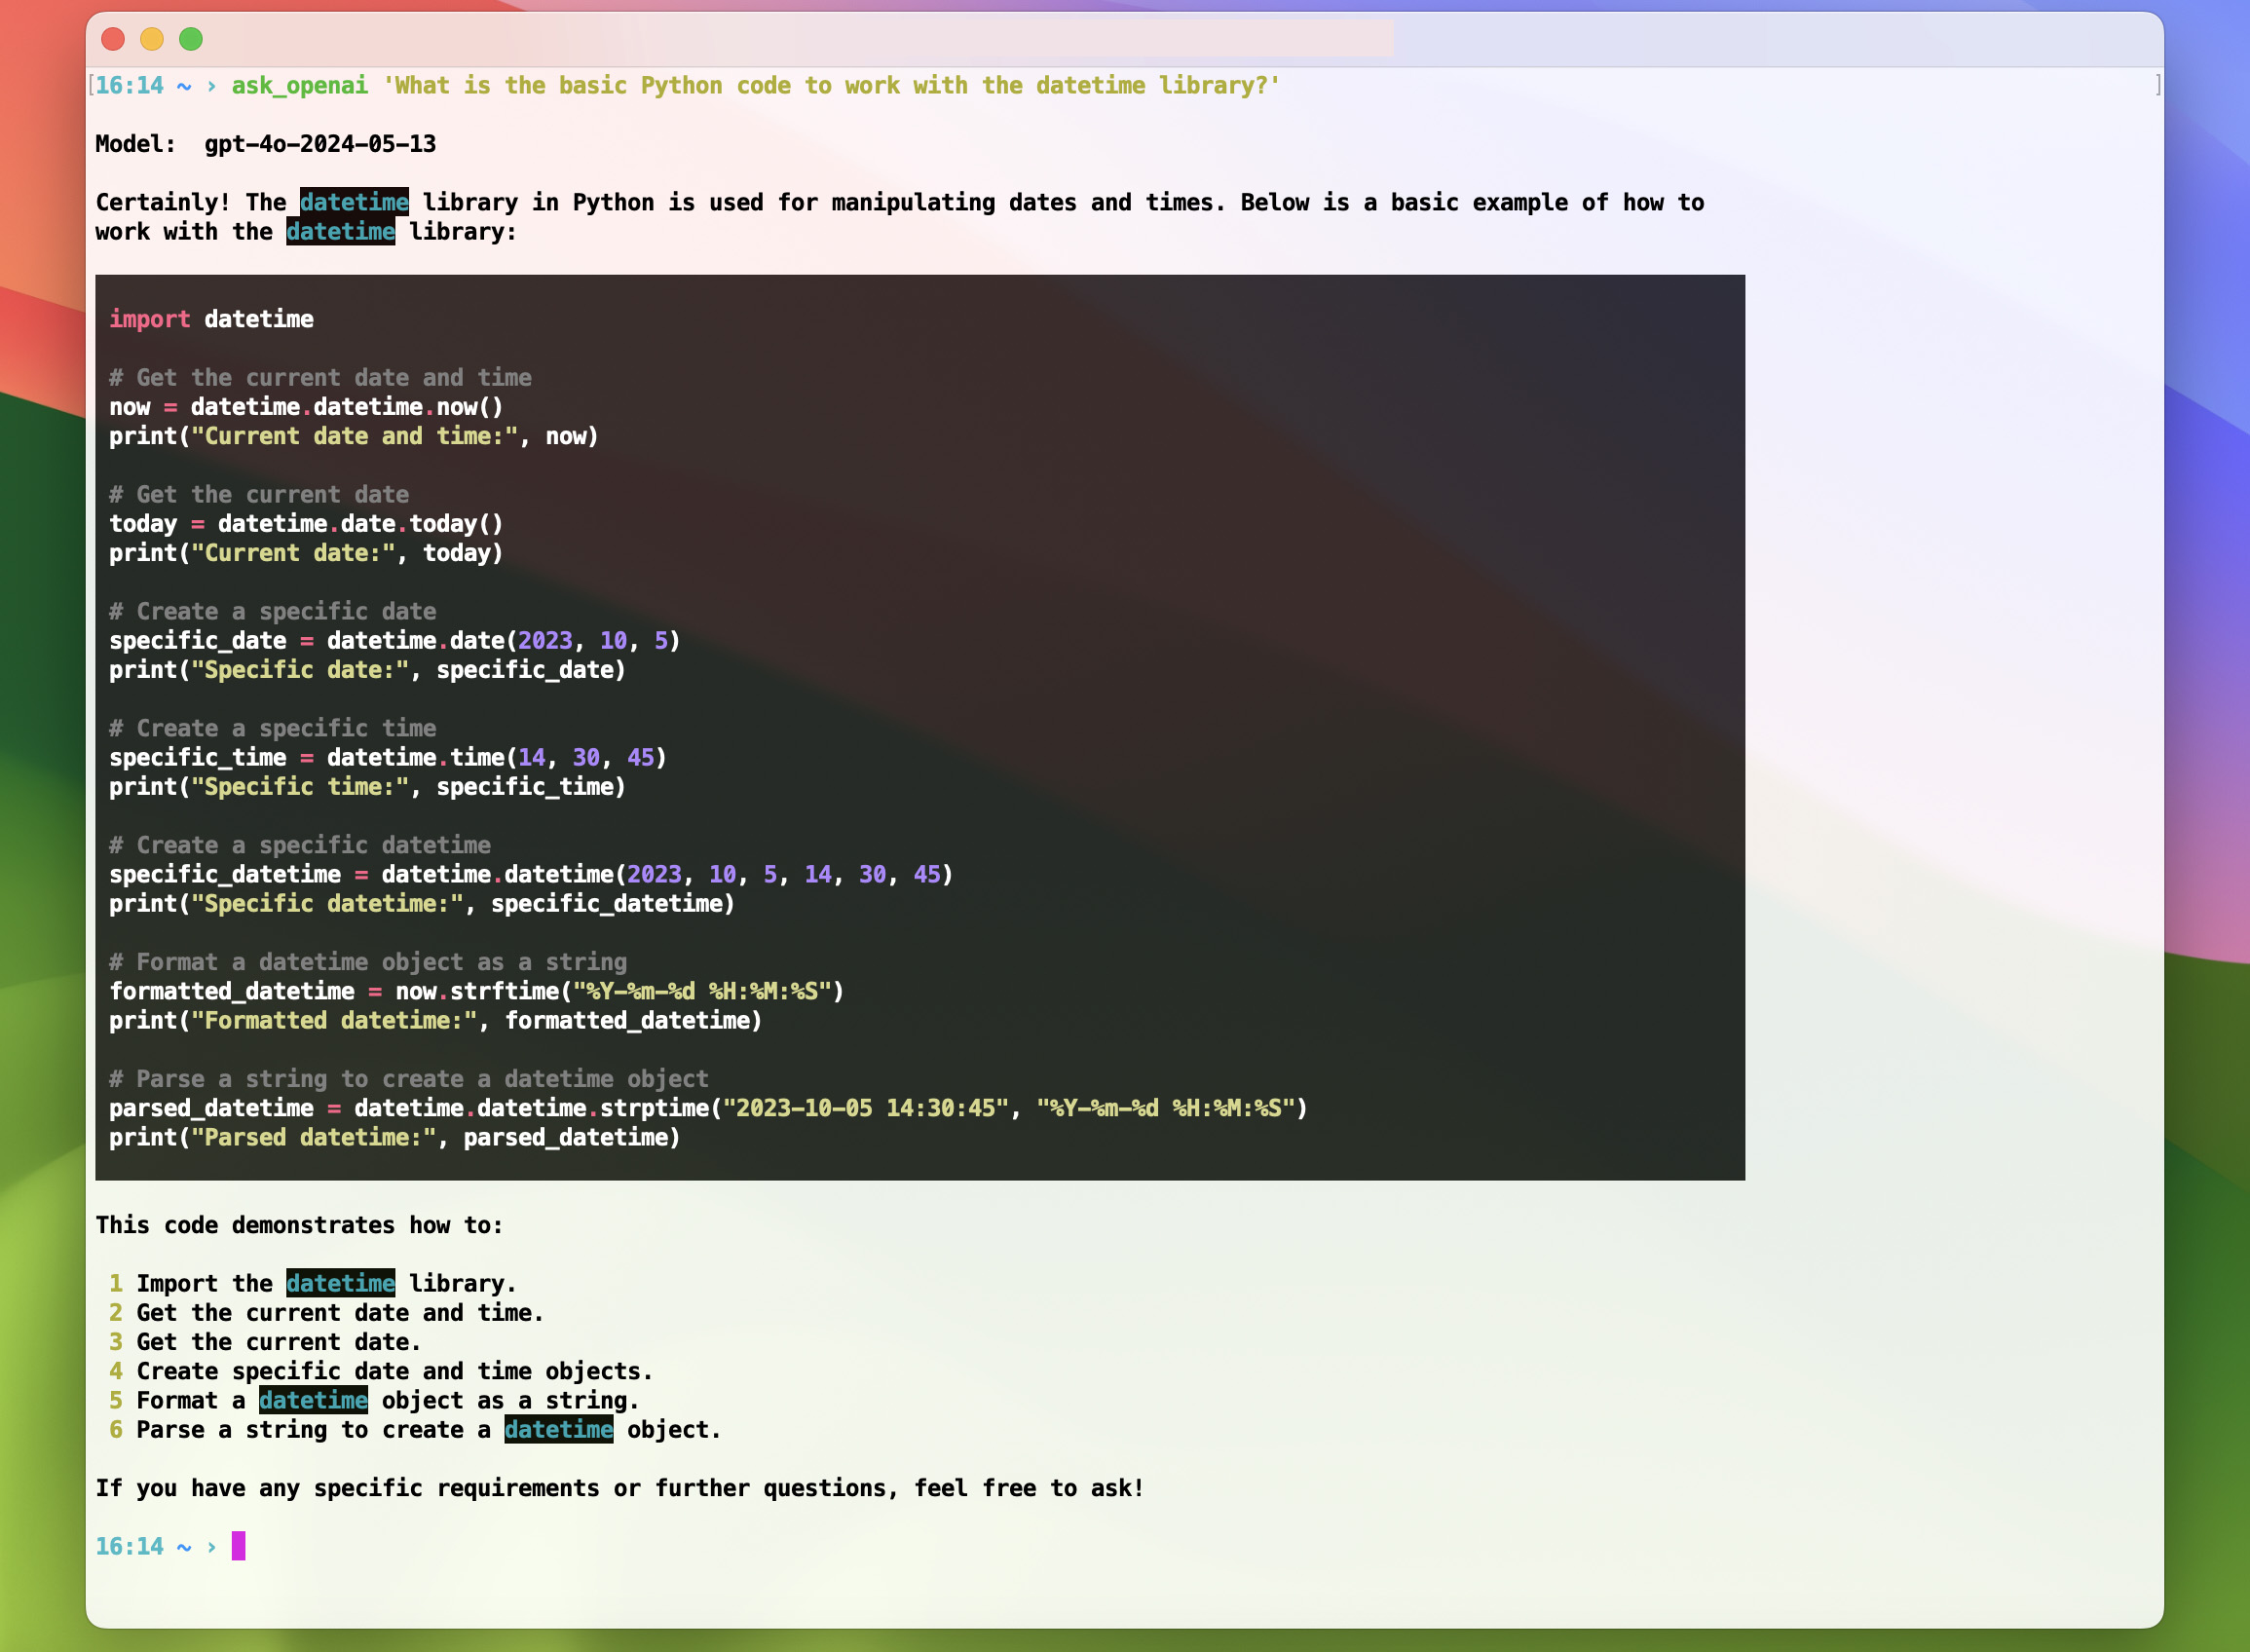Click 'If you have any specific requirements' sentence
This screenshot has height=1652, width=2250.
tap(620, 1489)
